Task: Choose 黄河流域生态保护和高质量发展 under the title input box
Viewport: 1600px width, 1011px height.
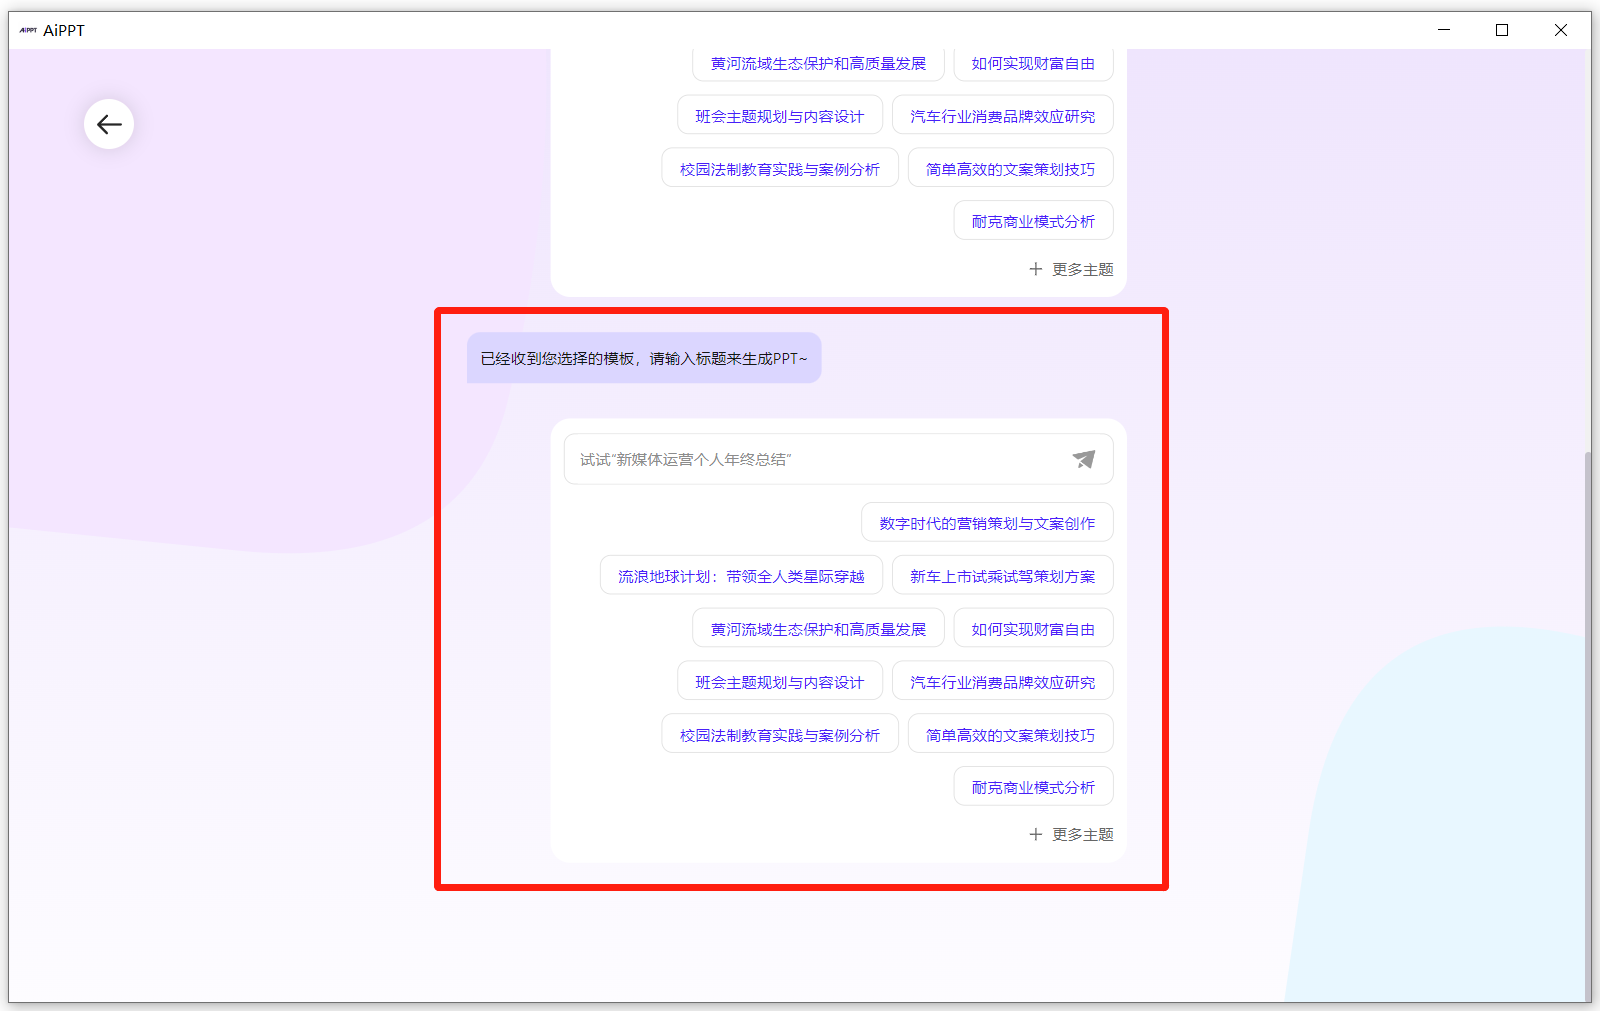Action: (x=818, y=629)
